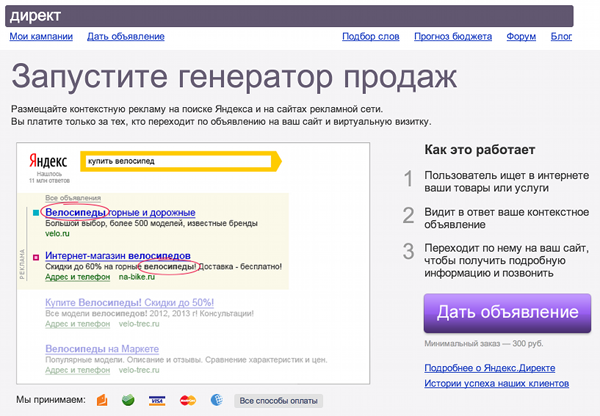
Task: Click Адрес и телефон next to na-bike.ru
Action: pos(77,277)
